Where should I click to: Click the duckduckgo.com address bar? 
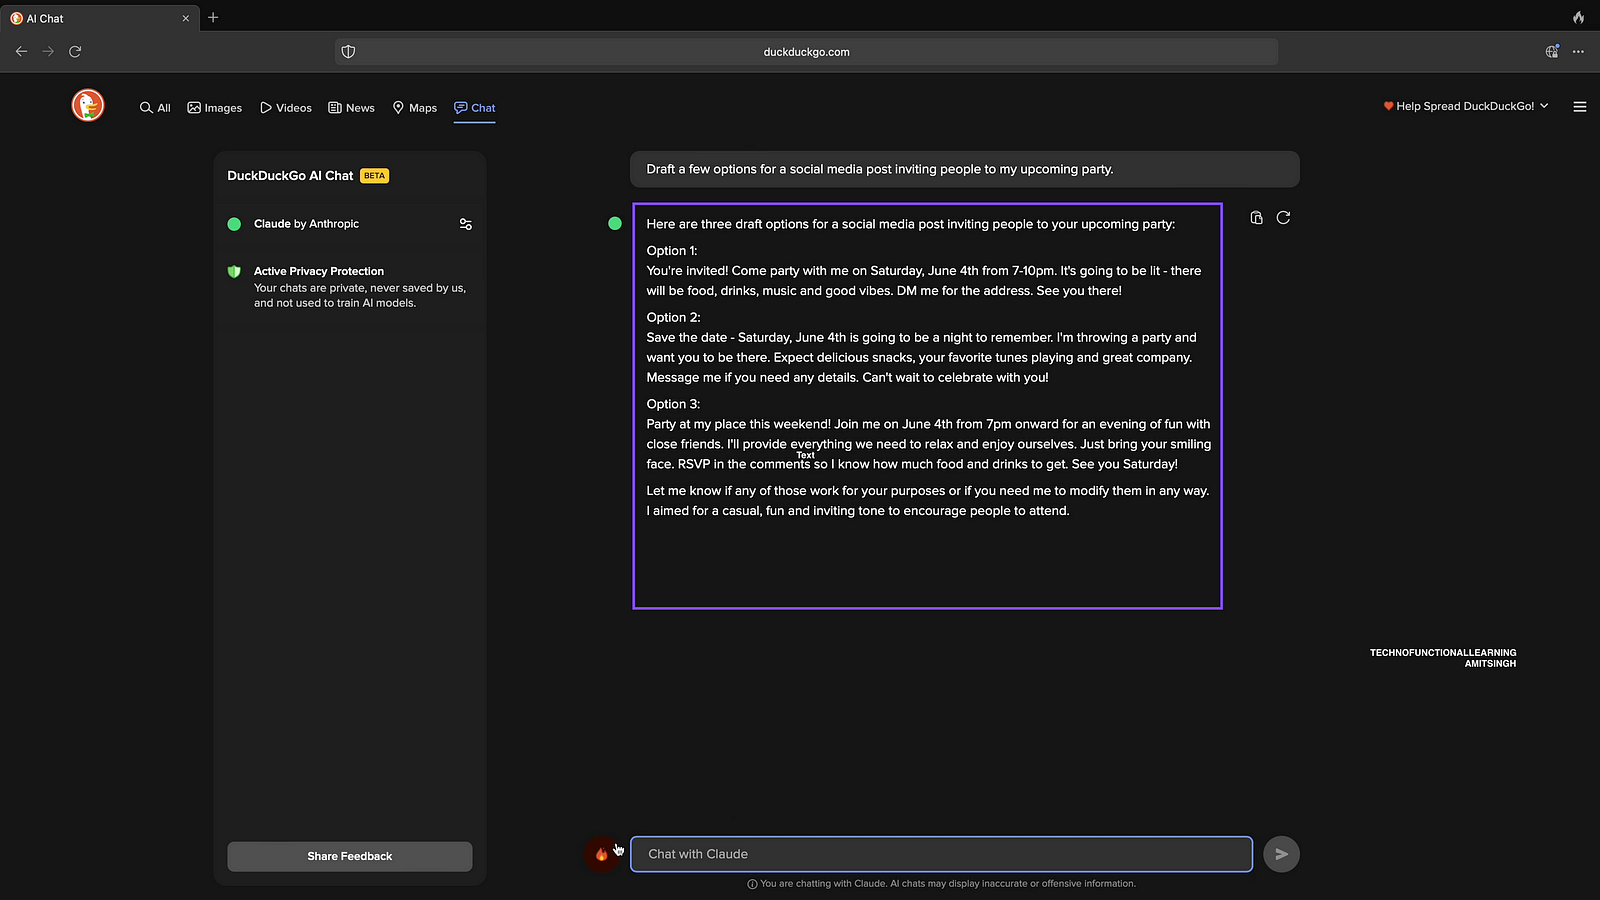click(x=806, y=52)
